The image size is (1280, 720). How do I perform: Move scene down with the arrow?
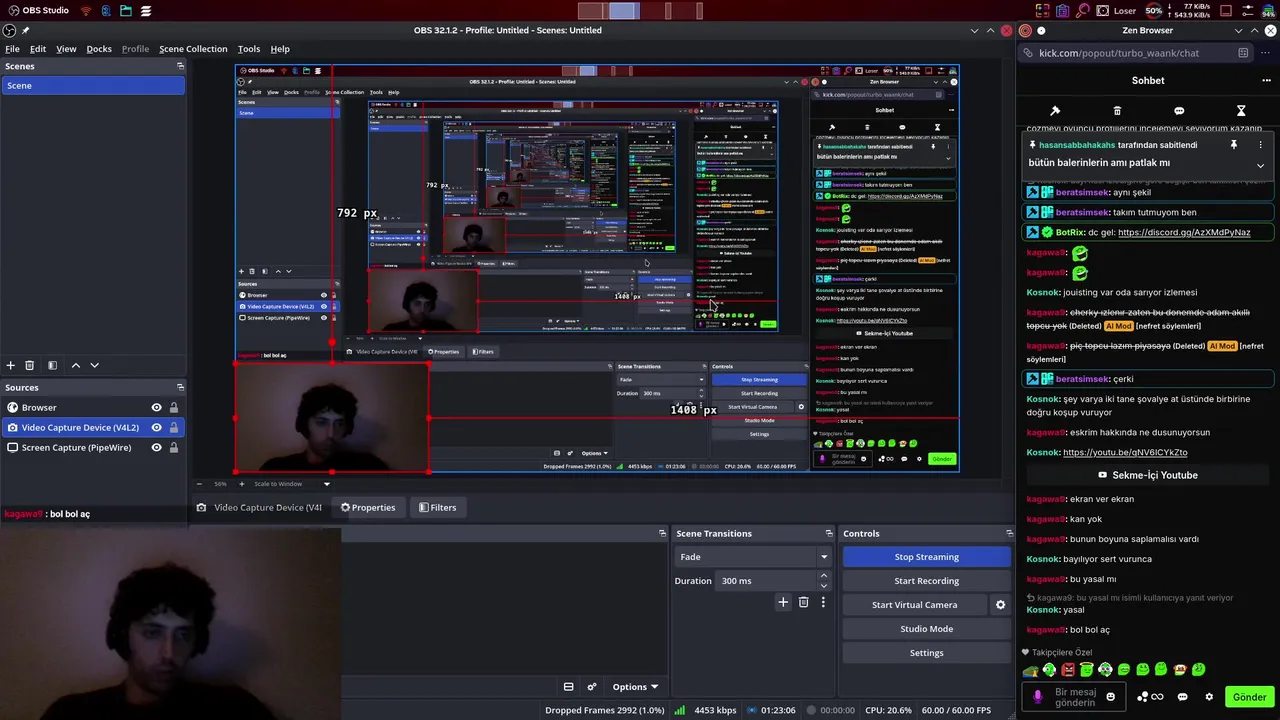tap(95, 365)
